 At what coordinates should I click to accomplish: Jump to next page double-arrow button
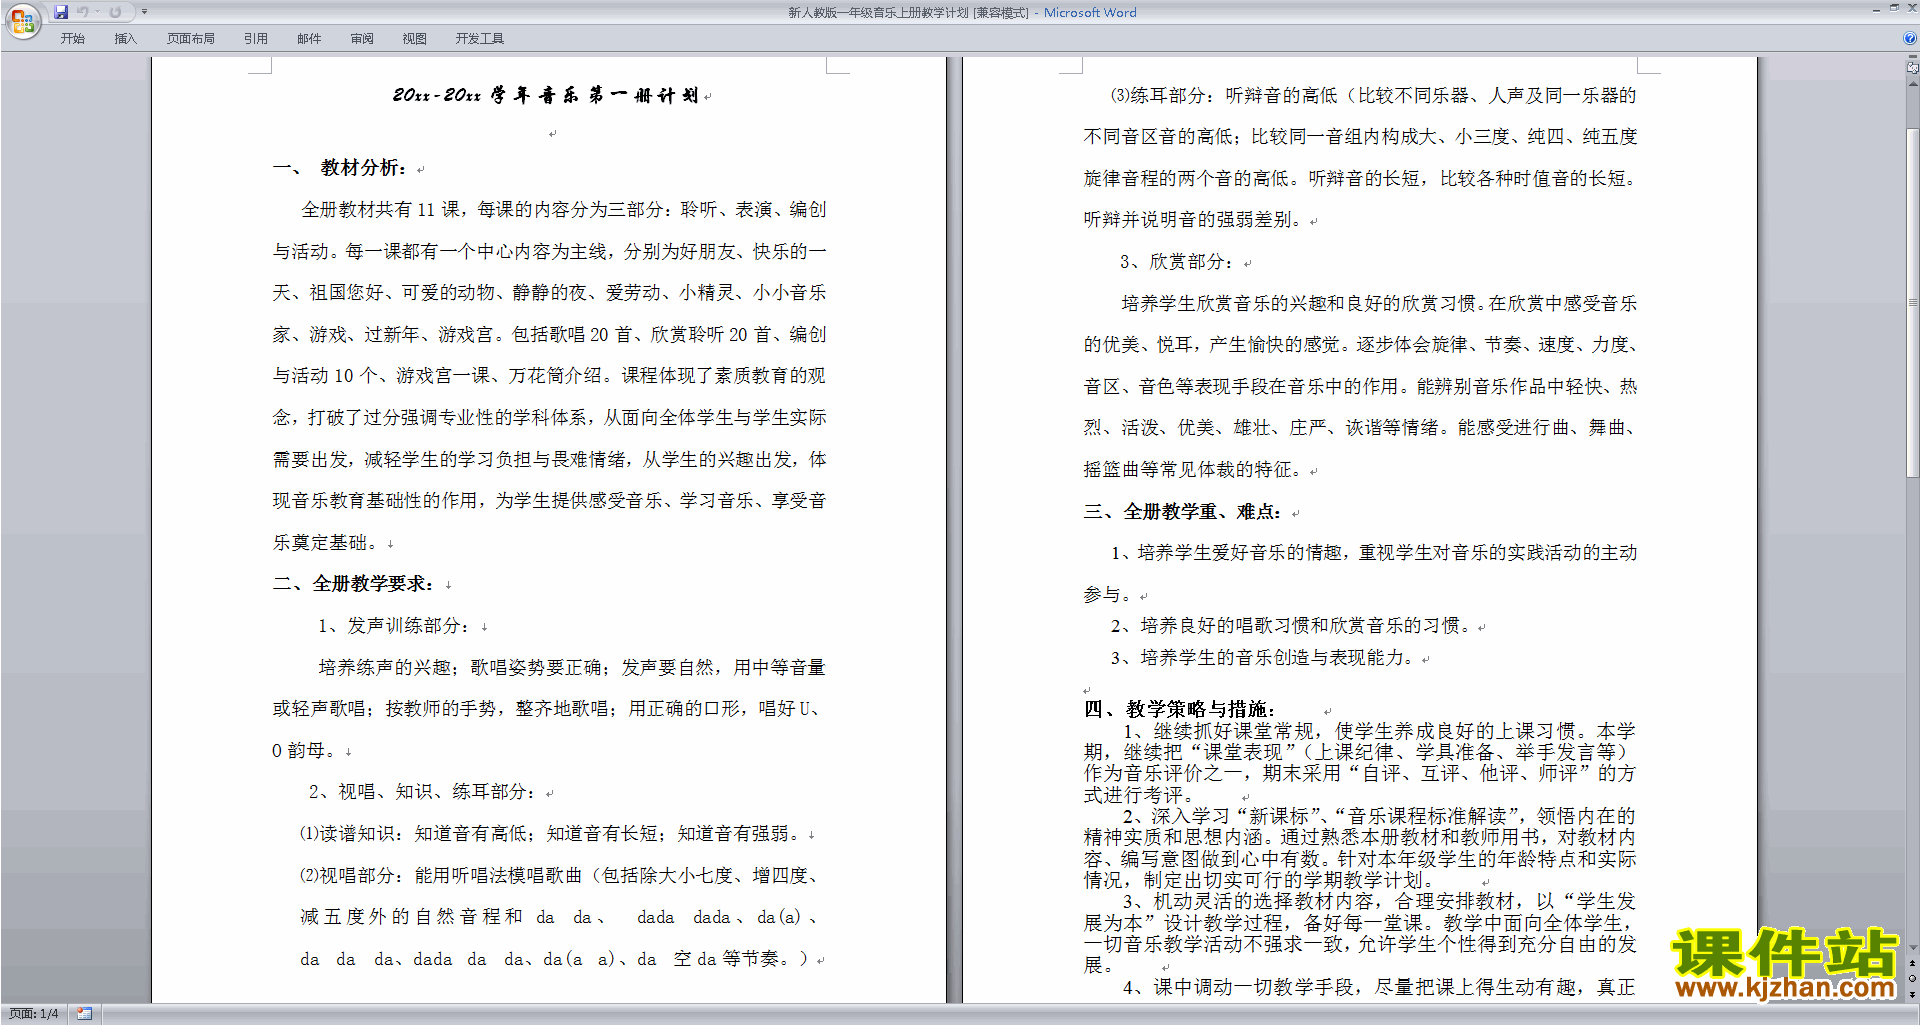(x=1912, y=994)
